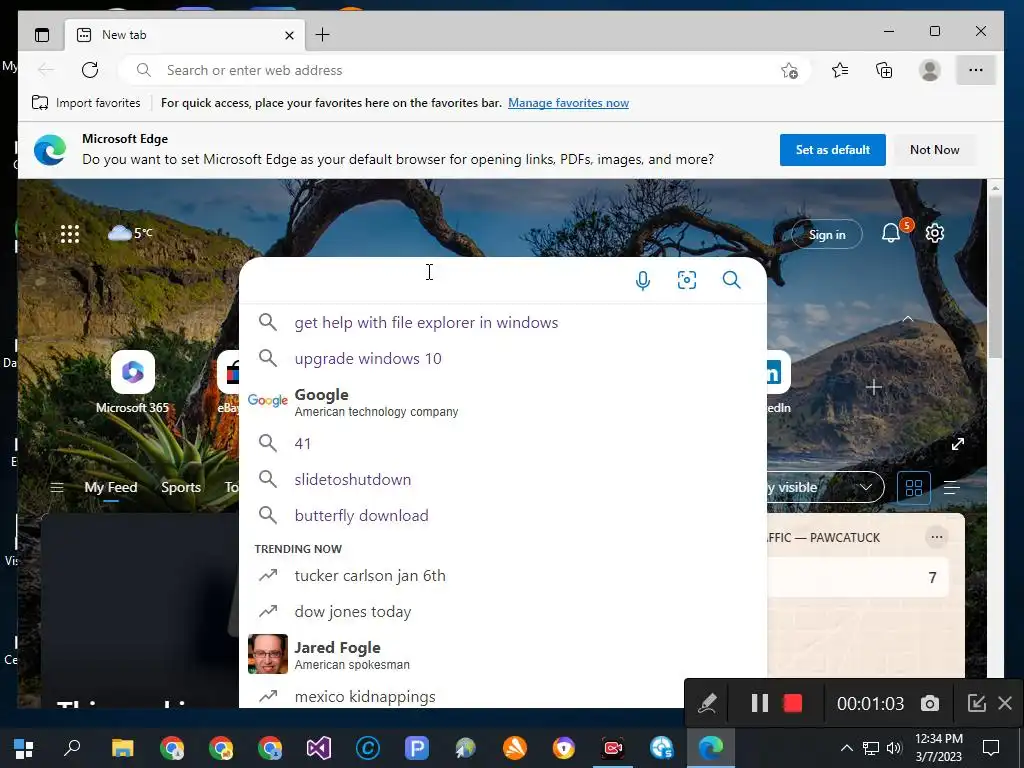
Task: Select trending tucker carlson jan 6th
Action: click(x=503, y=575)
